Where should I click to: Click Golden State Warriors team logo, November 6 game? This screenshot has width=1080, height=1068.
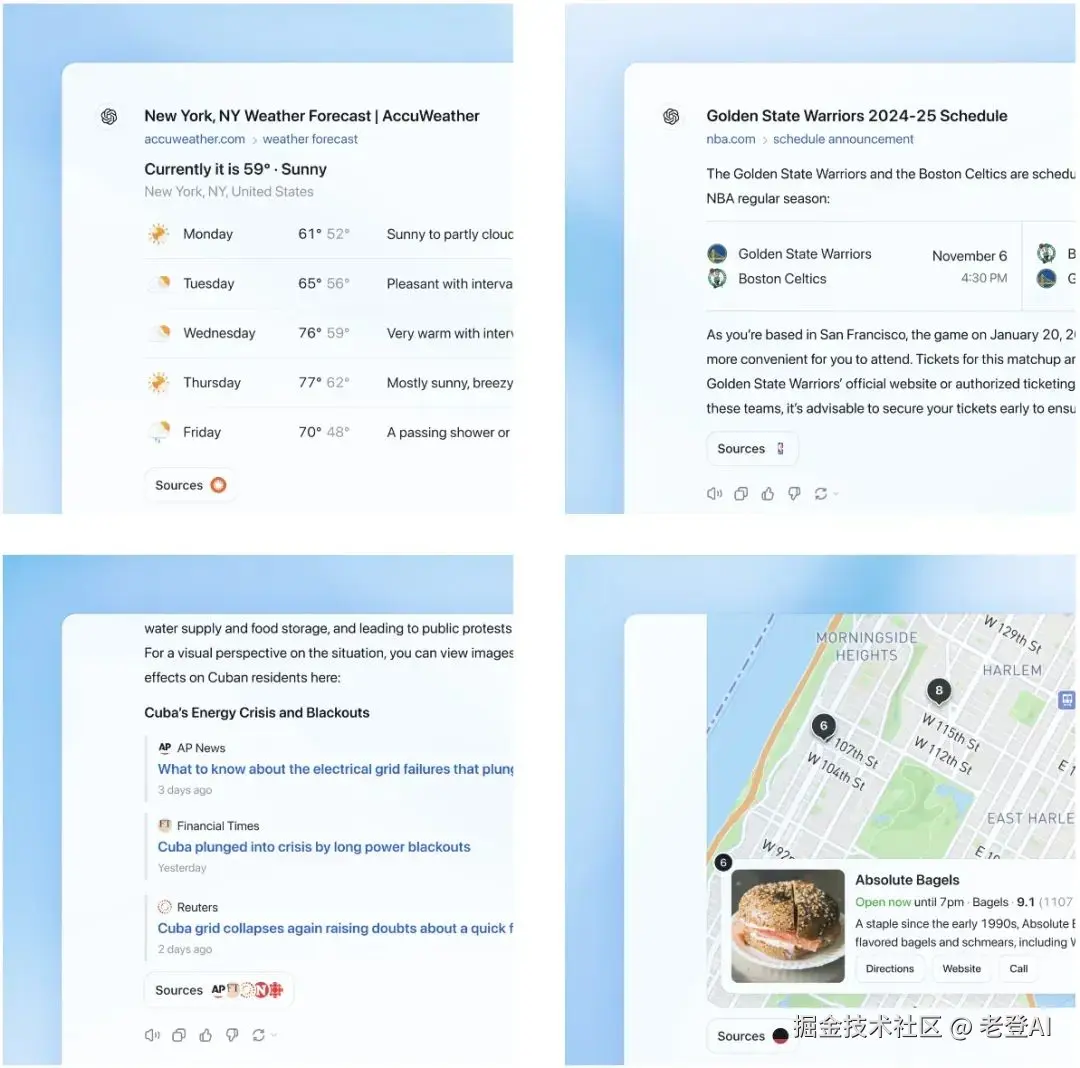tap(717, 253)
